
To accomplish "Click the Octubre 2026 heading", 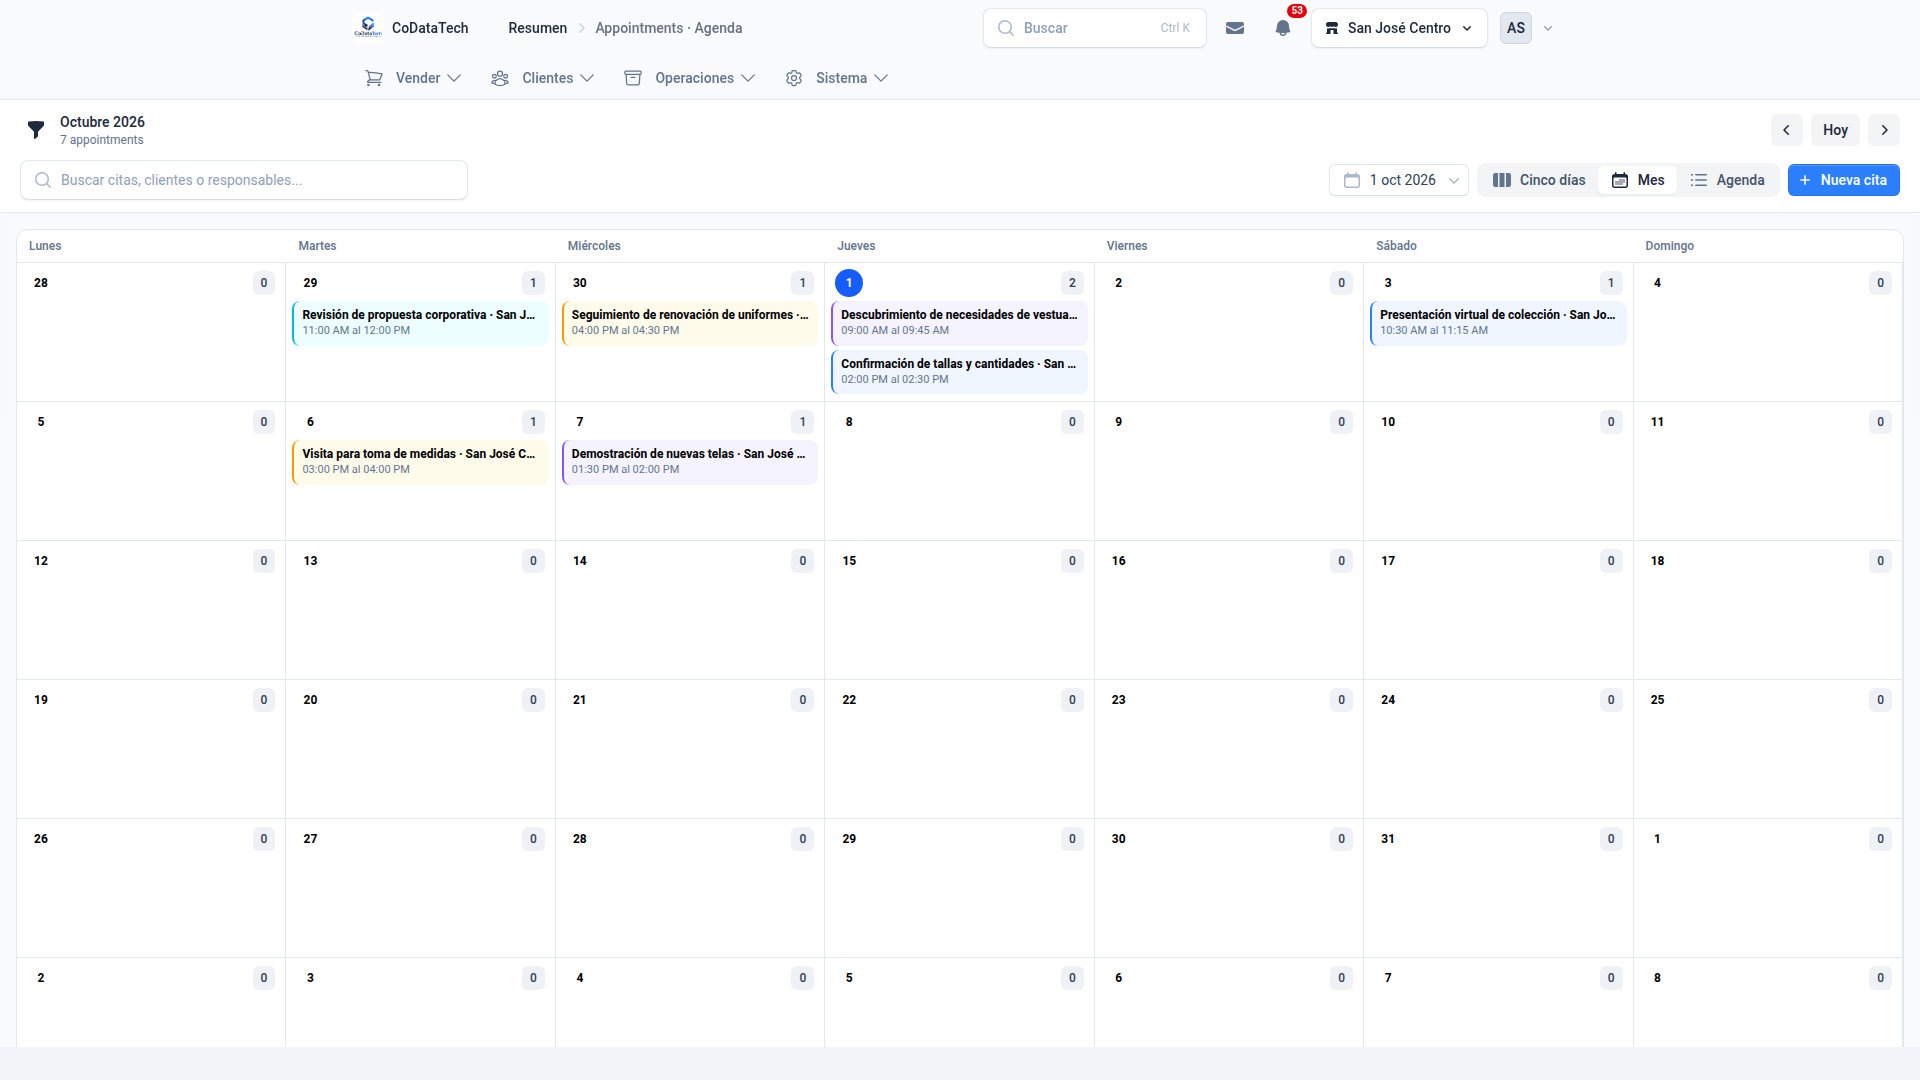I will coord(102,122).
